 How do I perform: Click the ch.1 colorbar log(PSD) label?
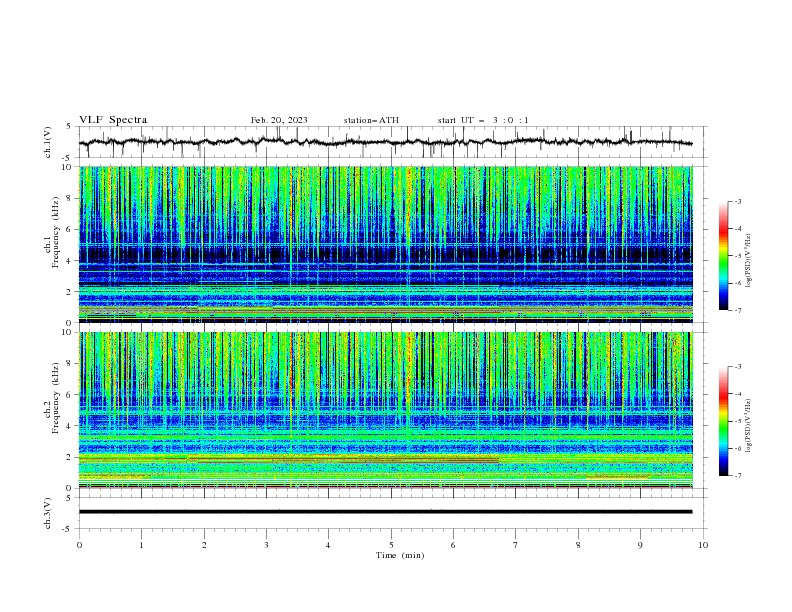point(748,261)
